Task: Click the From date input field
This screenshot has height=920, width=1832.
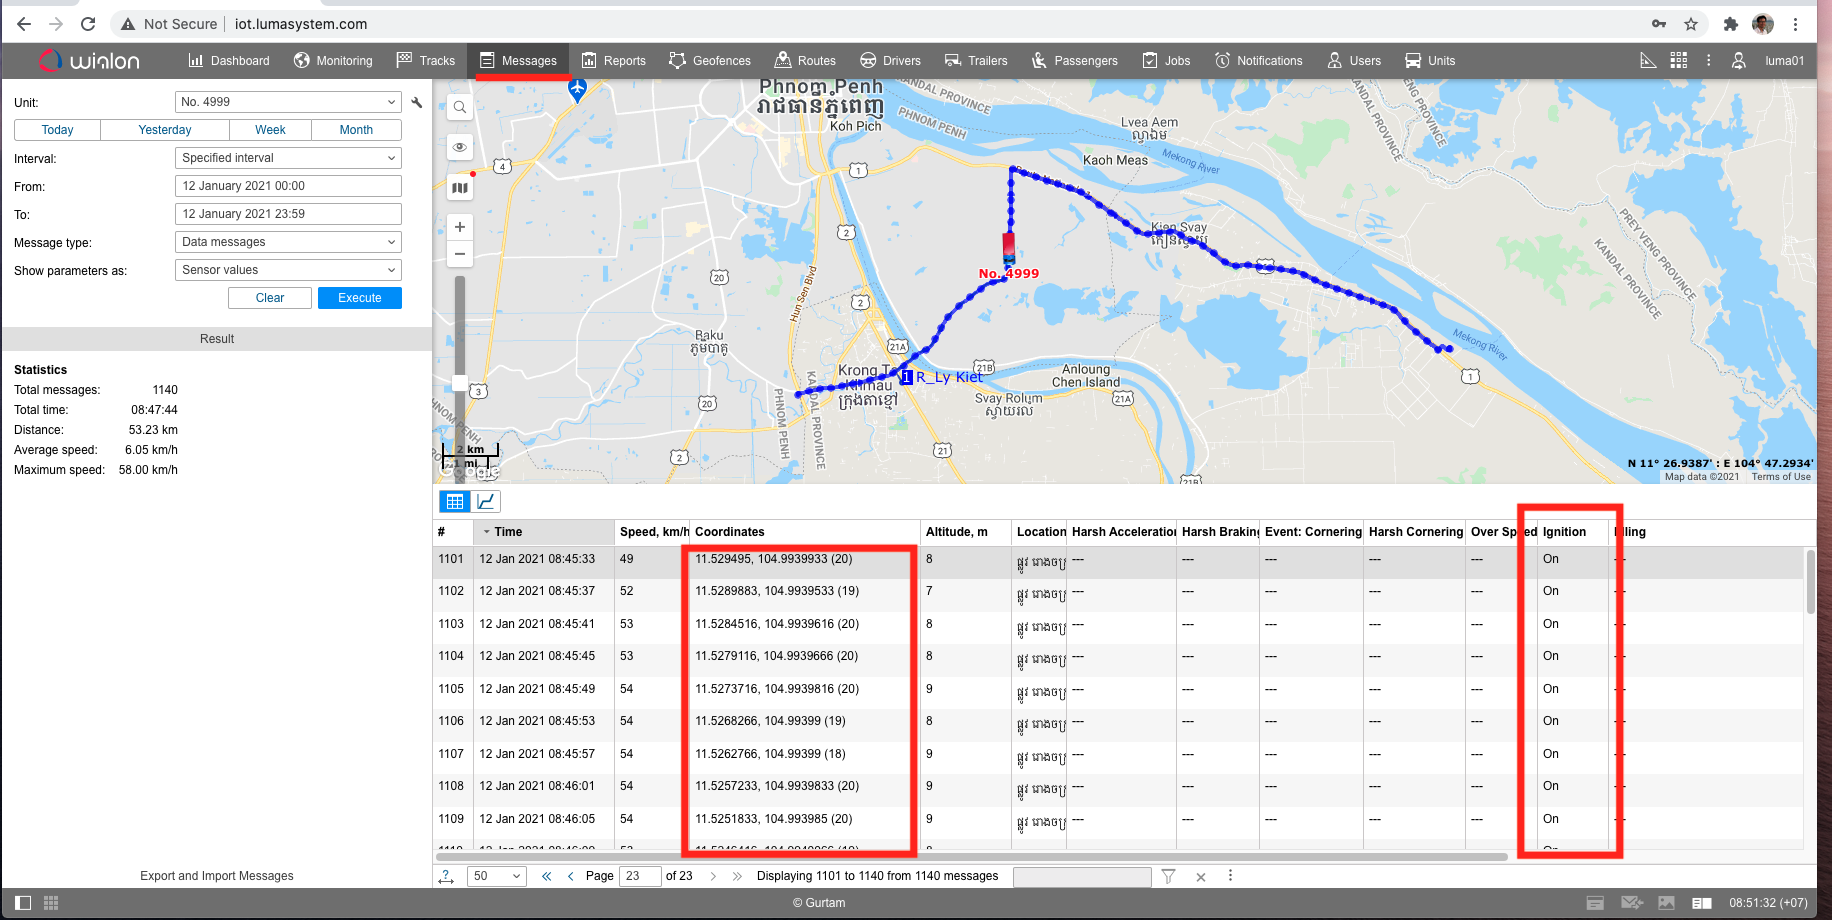Action: click(x=288, y=186)
